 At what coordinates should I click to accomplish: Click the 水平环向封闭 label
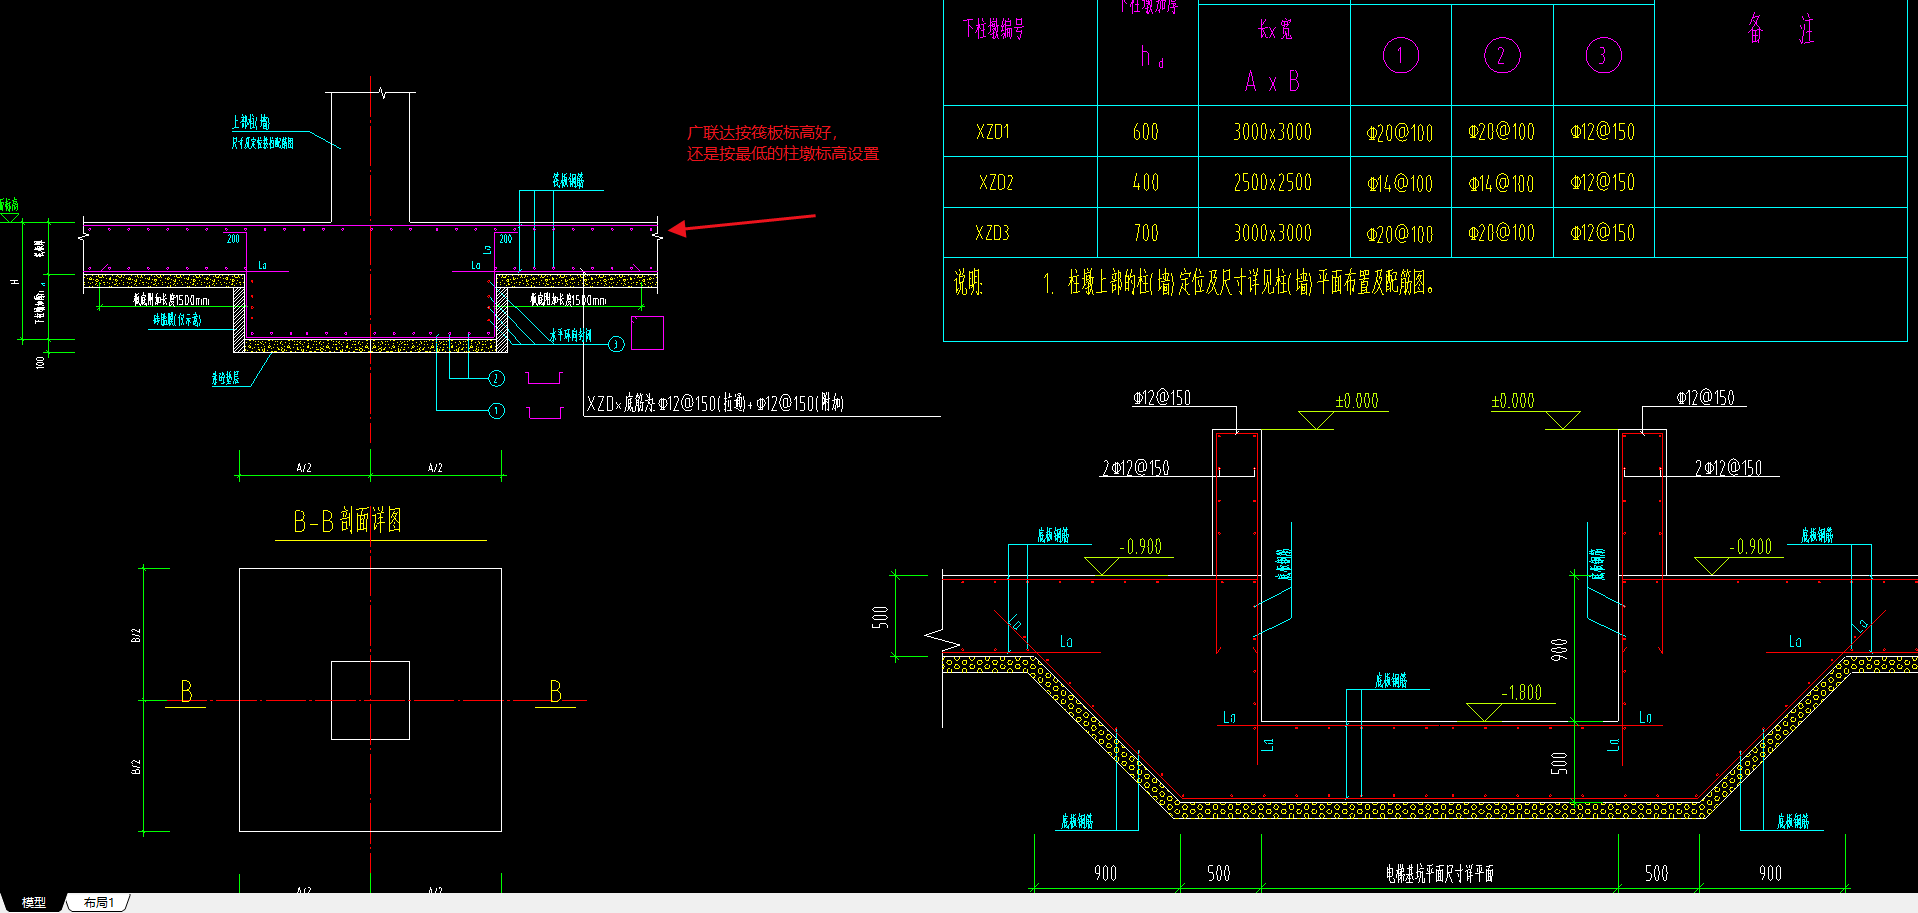coord(570,336)
